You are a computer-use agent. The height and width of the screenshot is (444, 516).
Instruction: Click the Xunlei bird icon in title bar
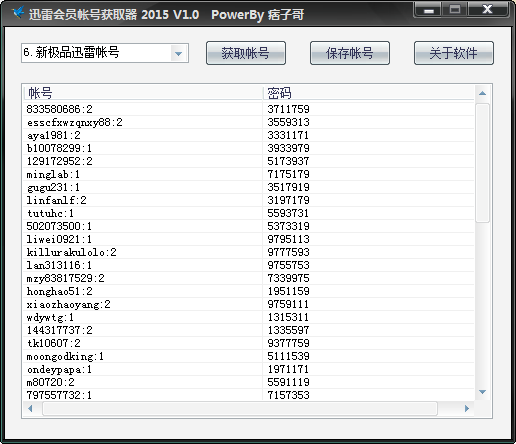coord(19,13)
